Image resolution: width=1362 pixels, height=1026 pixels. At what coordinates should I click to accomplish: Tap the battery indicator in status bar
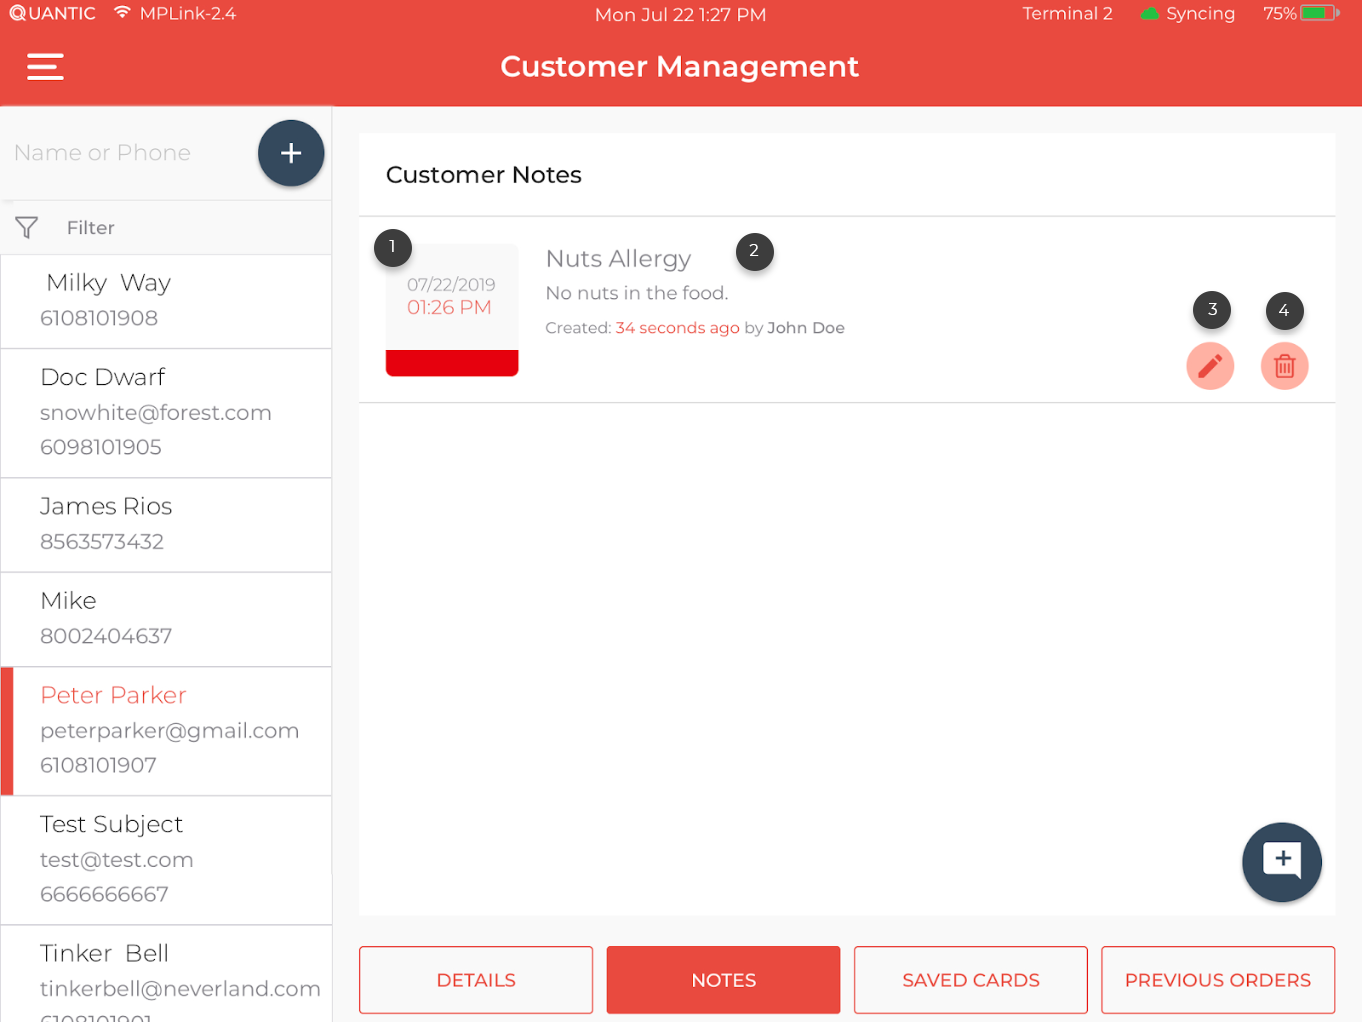[x=1319, y=14]
